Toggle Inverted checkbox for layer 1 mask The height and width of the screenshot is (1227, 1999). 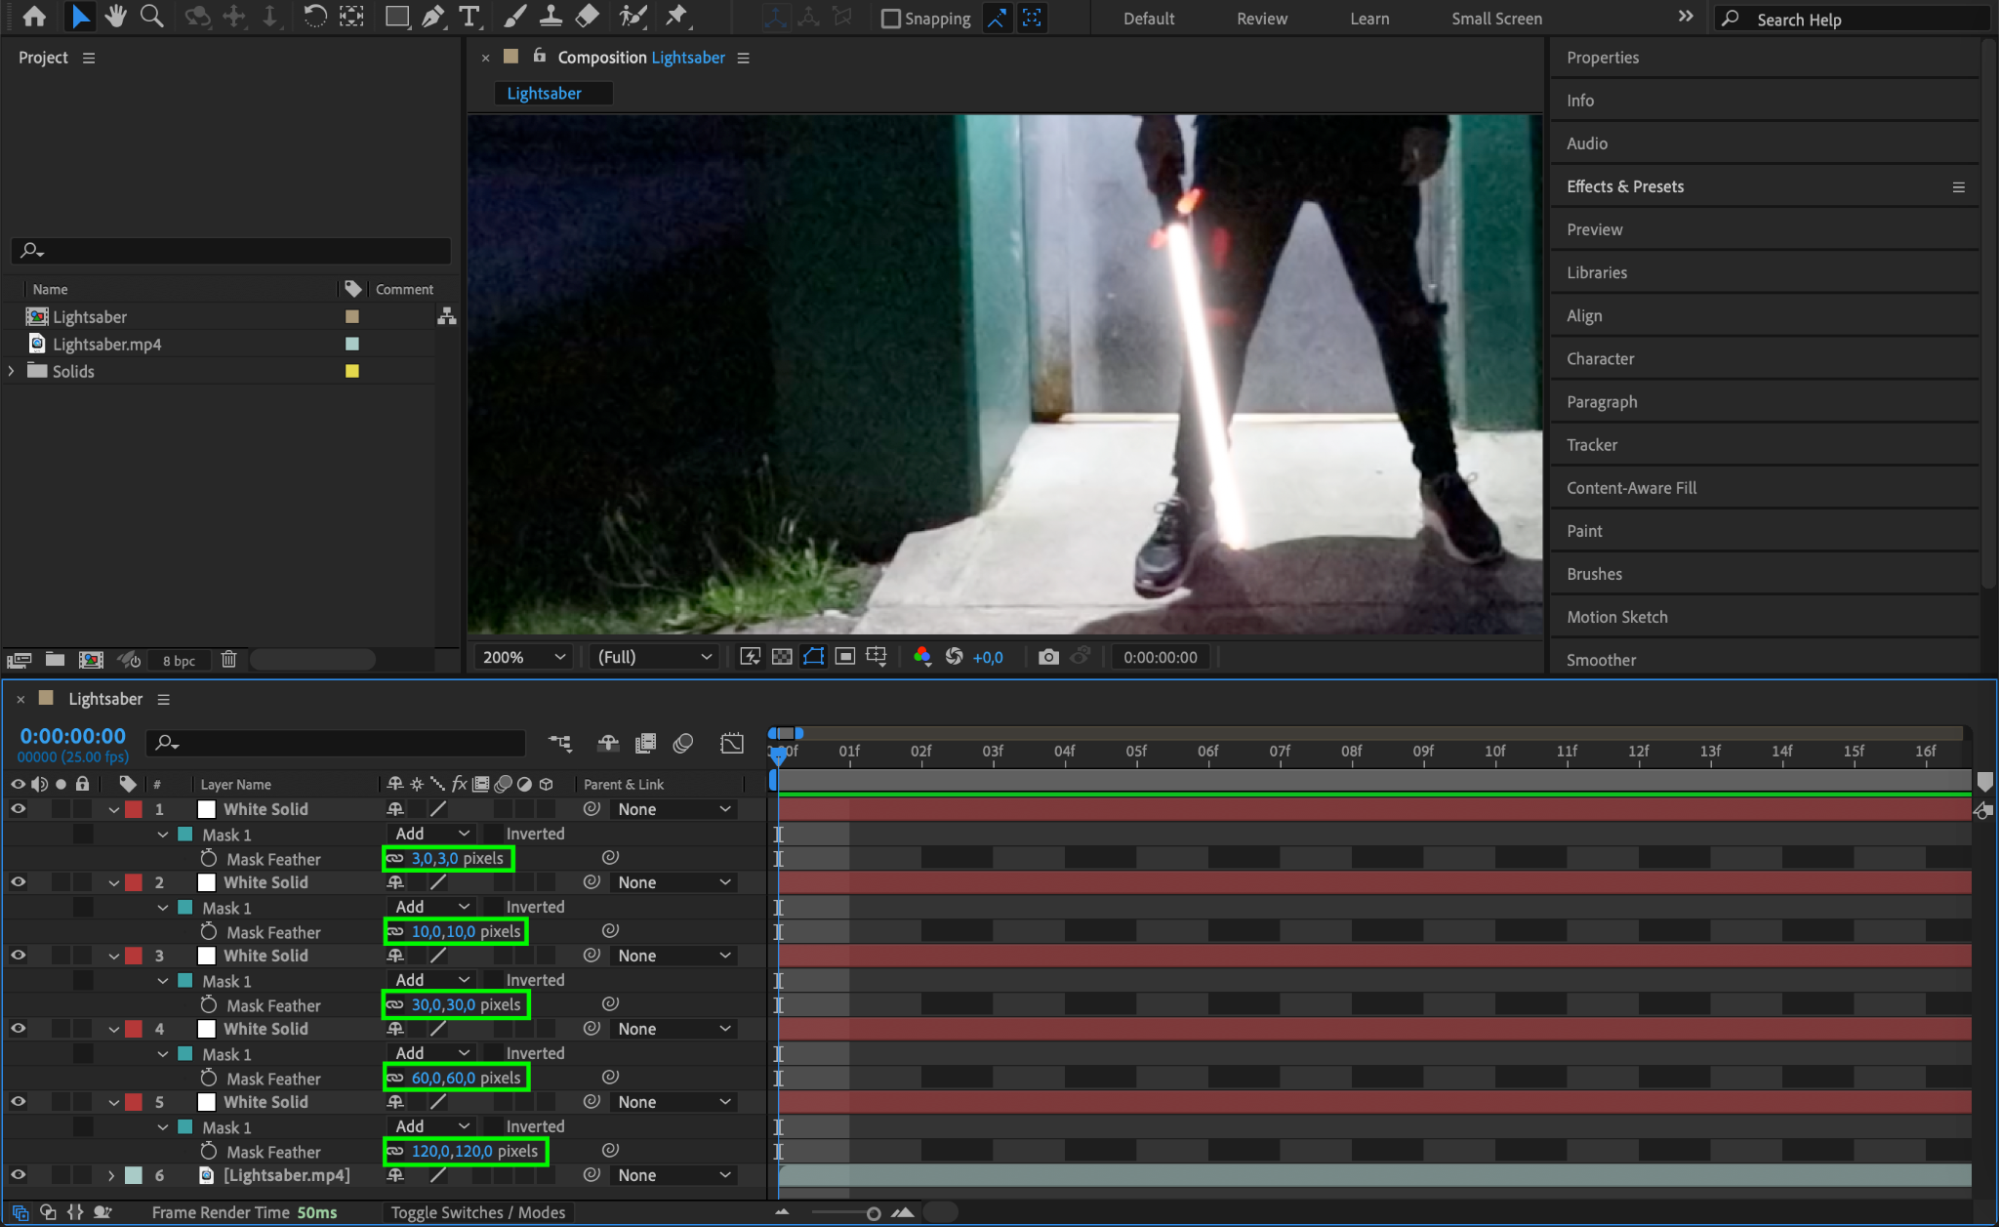click(x=494, y=833)
